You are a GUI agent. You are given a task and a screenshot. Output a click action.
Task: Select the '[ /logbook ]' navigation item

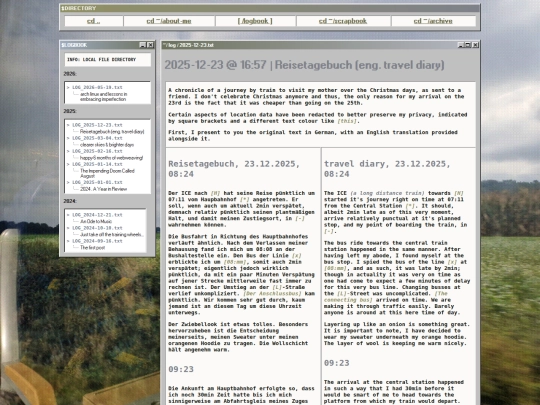pos(255,21)
